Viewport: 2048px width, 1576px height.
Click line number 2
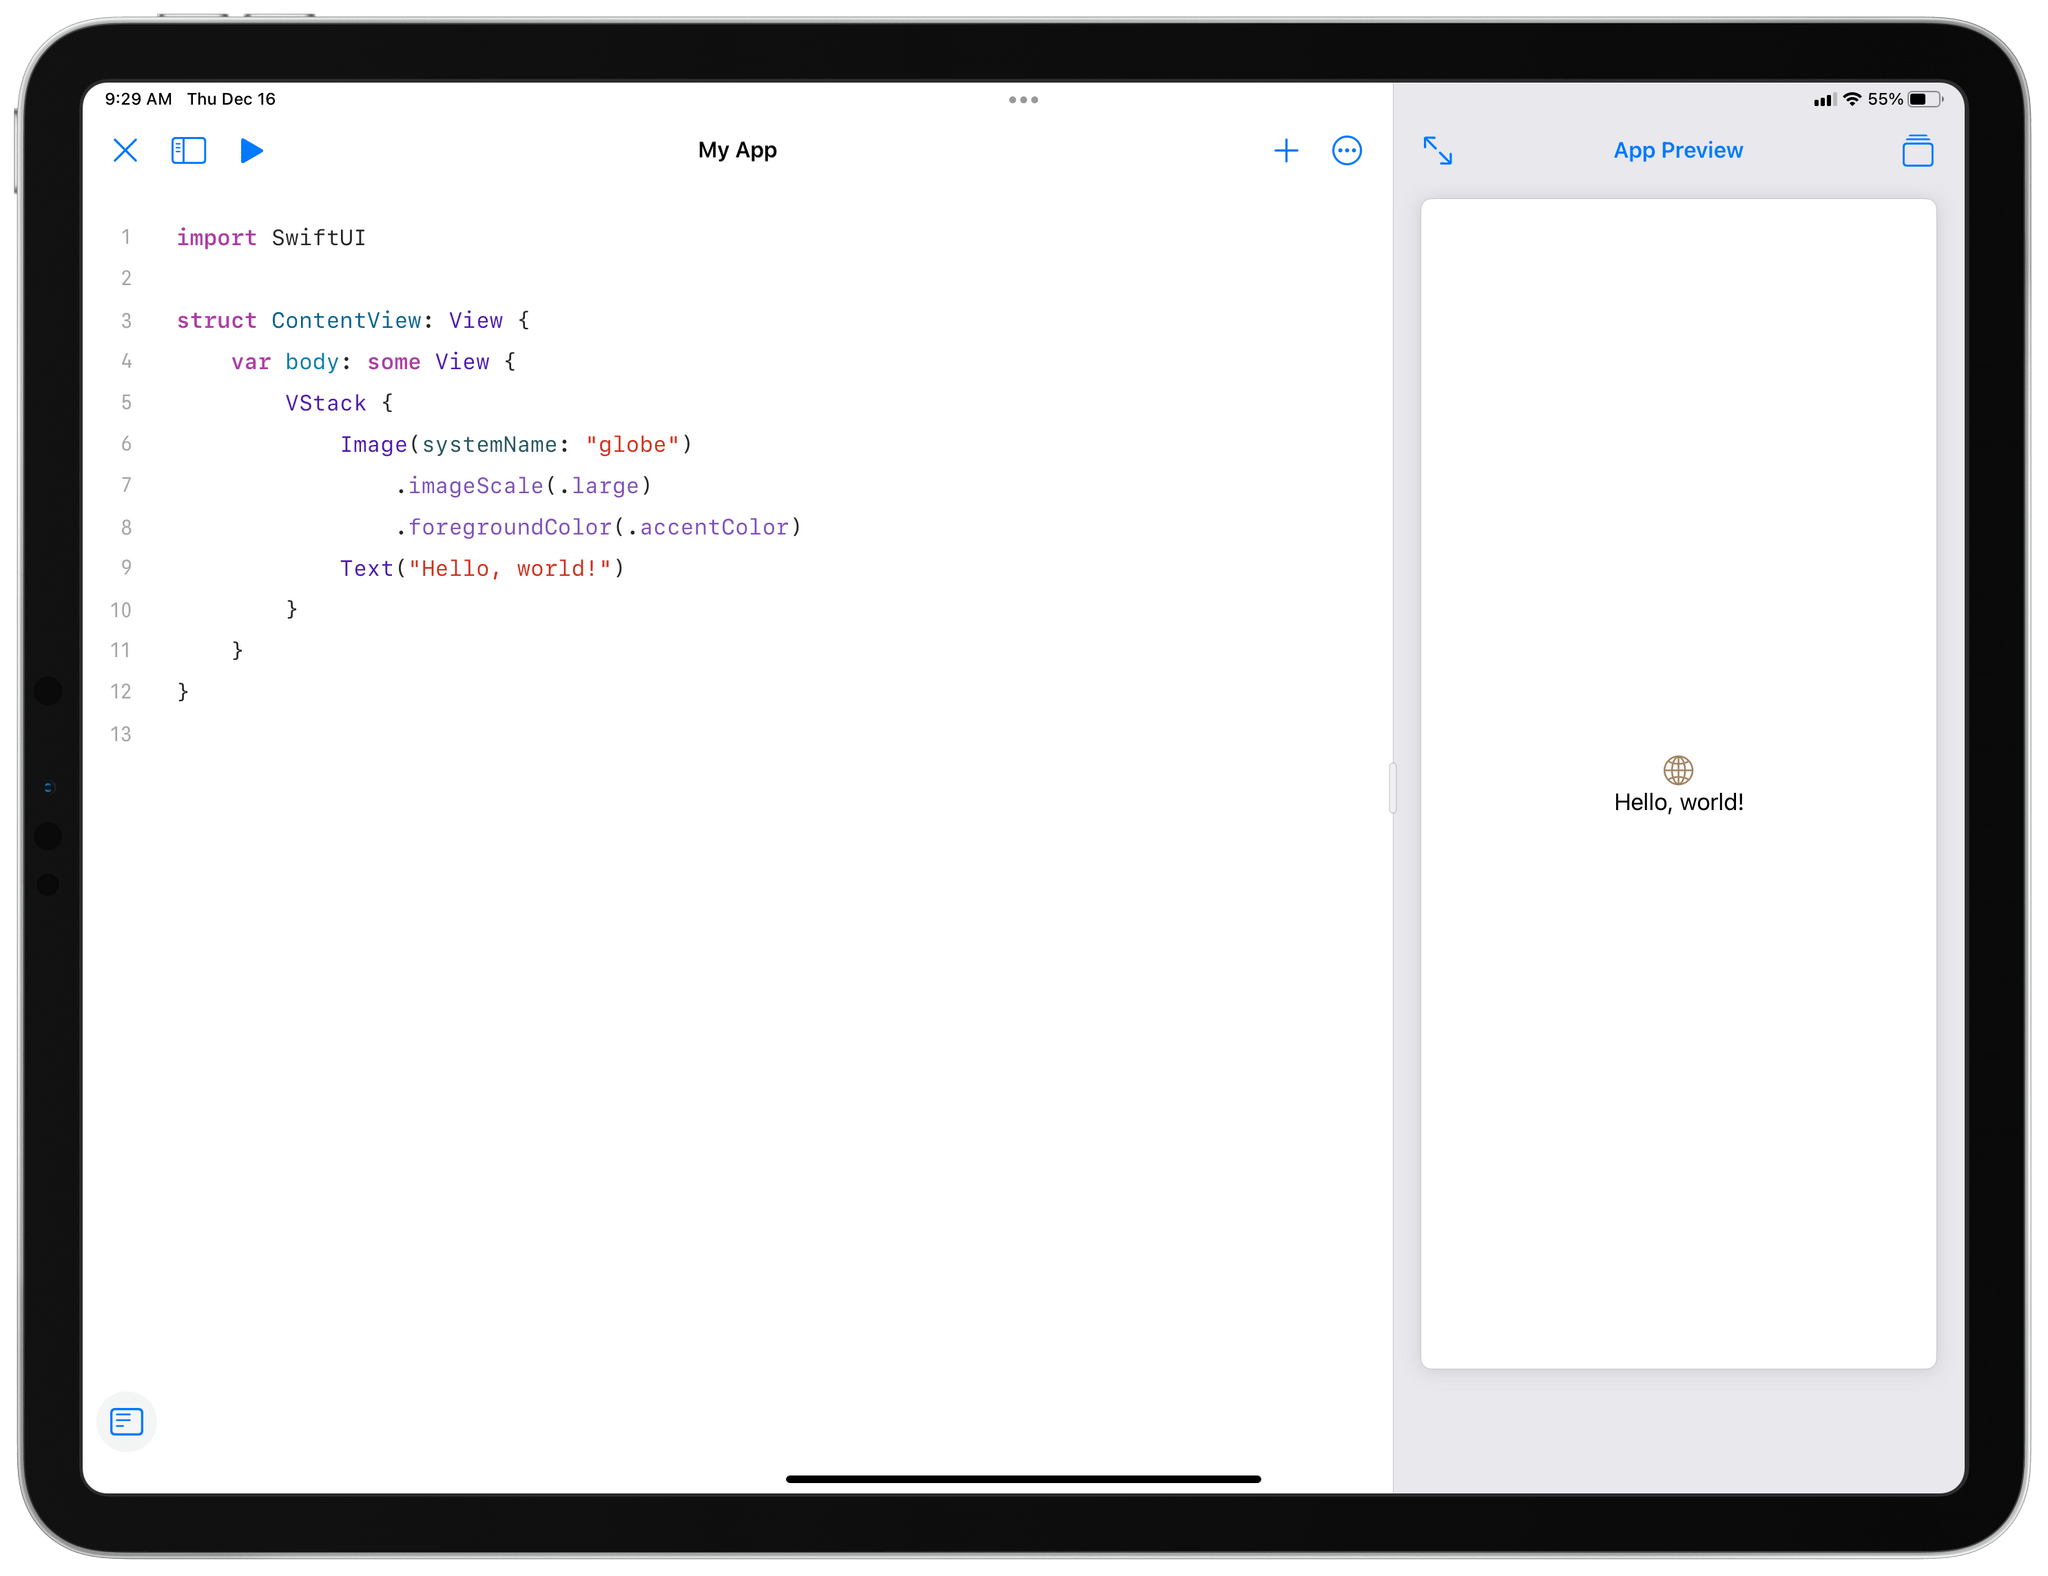(x=126, y=278)
